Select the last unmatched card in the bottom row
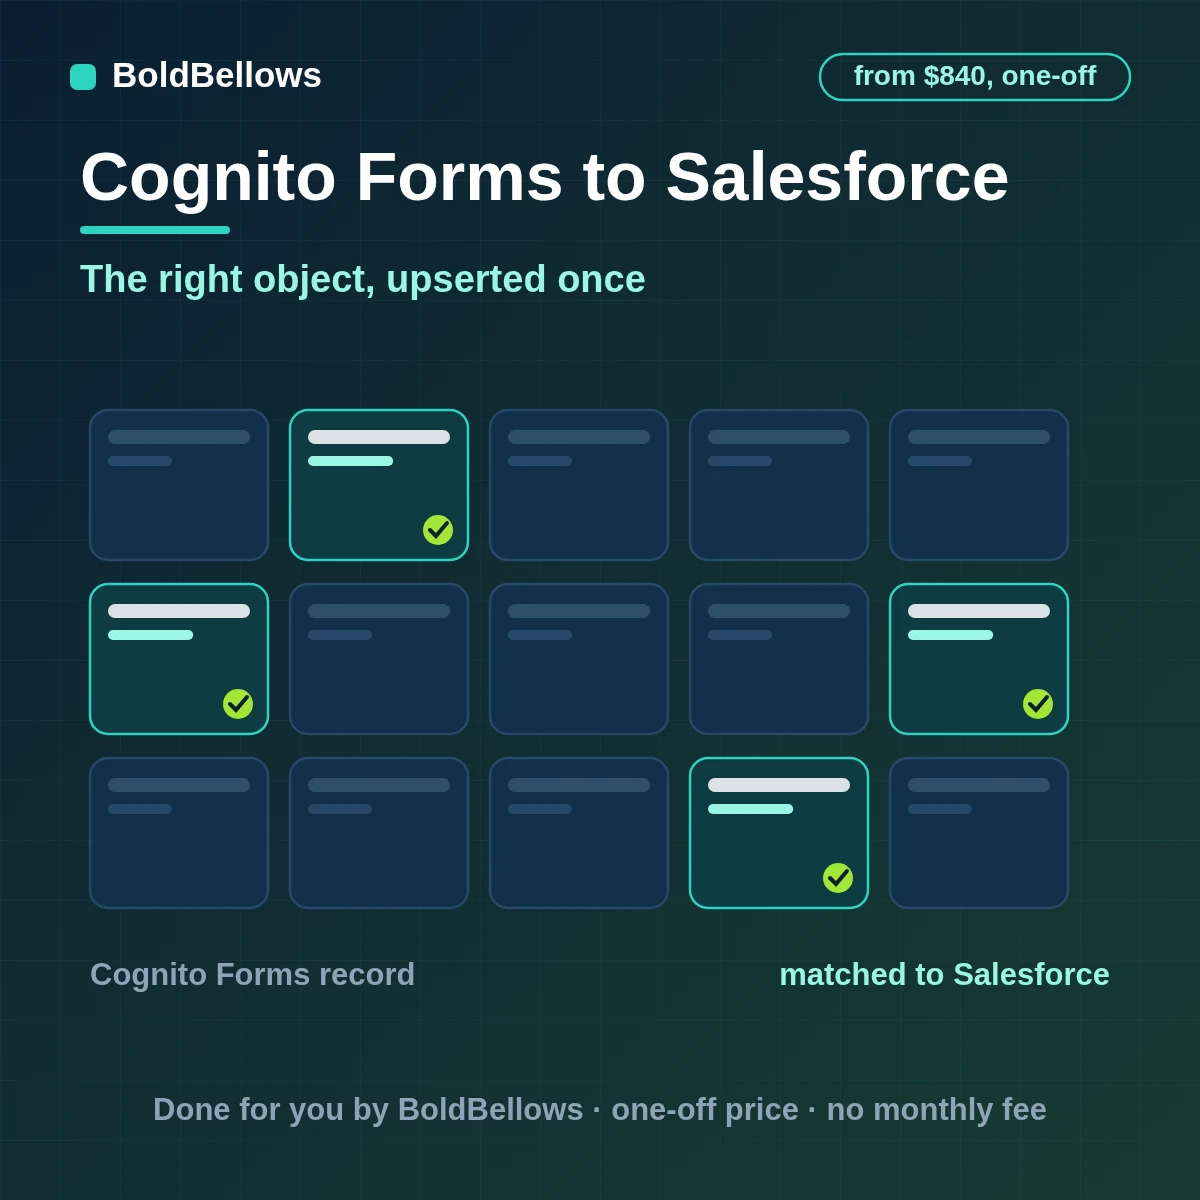The image size is (1200, 1200). click(x=979, y=833)
